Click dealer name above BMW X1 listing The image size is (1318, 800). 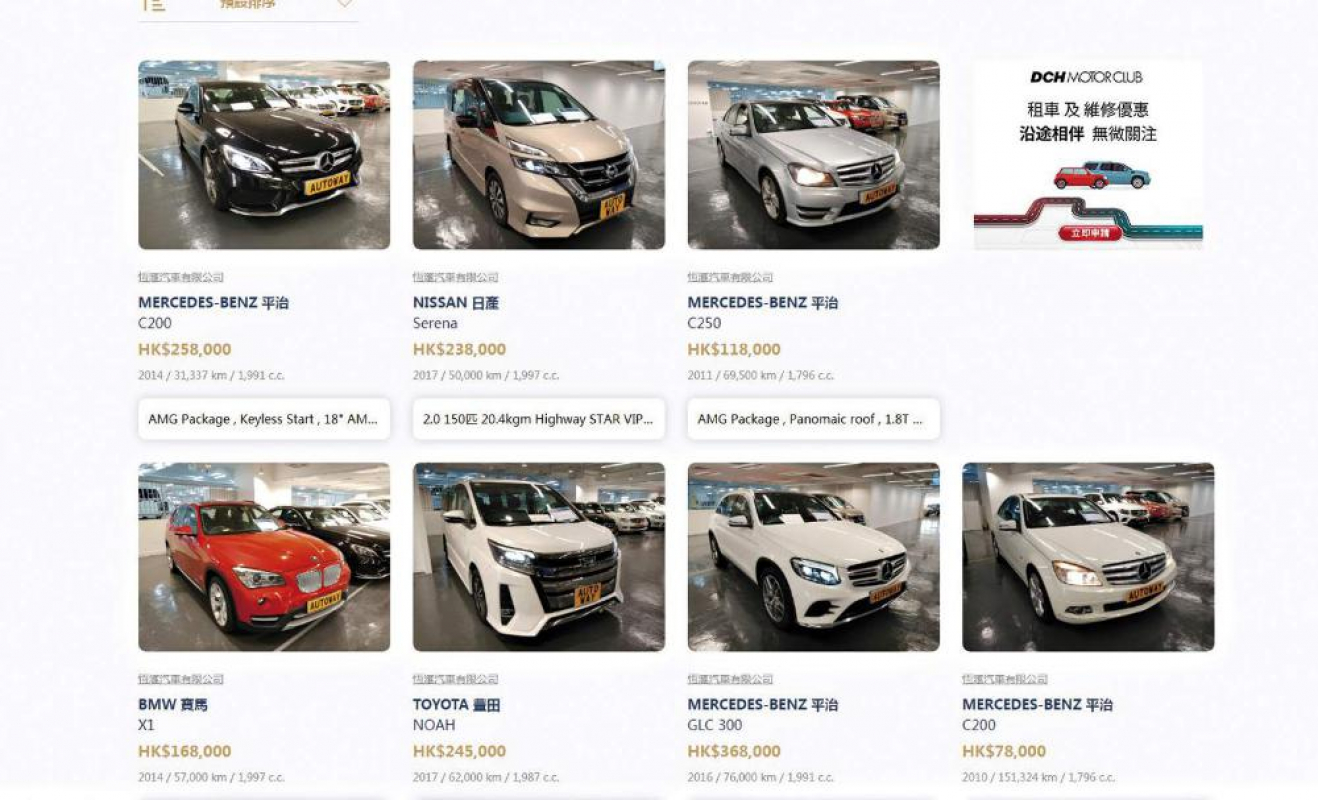point(181,679)
